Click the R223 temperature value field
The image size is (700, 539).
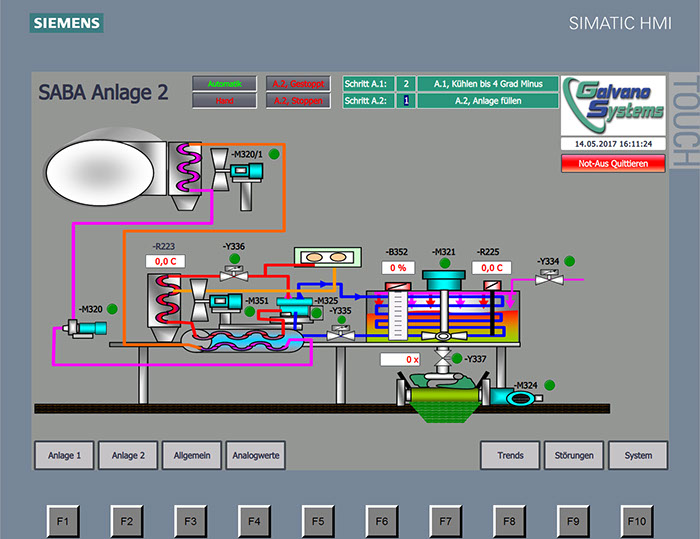(x=165, y=261)
